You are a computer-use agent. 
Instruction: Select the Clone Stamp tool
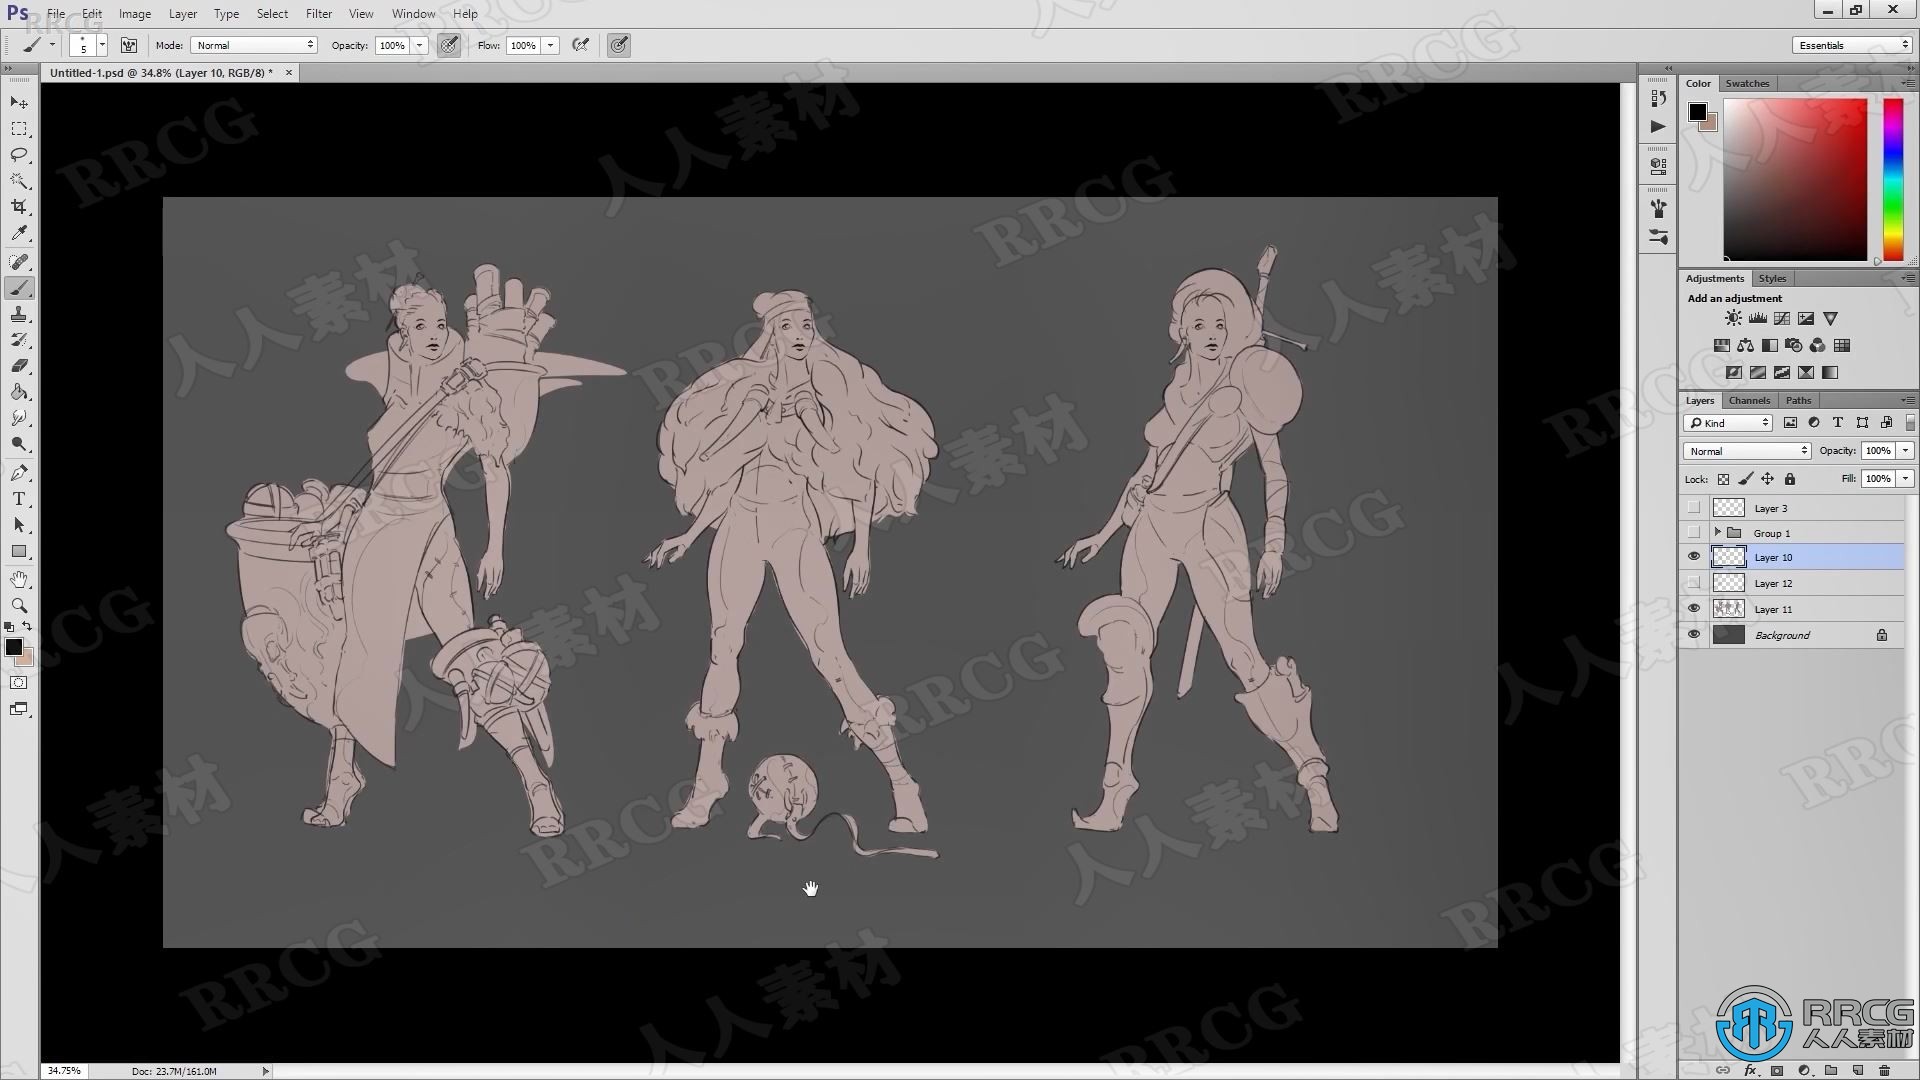(x=19, y=314)
